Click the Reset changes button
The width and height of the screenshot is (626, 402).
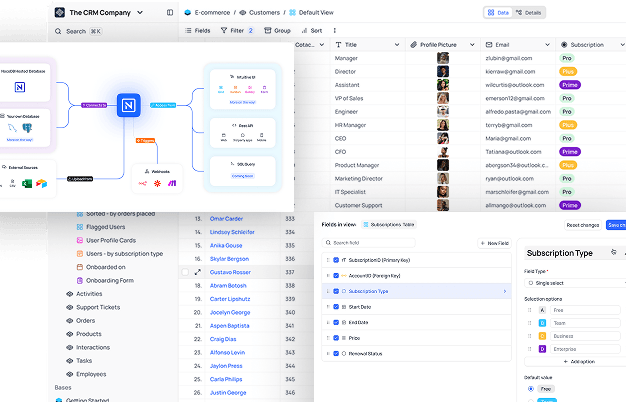[x=583, y=225]
